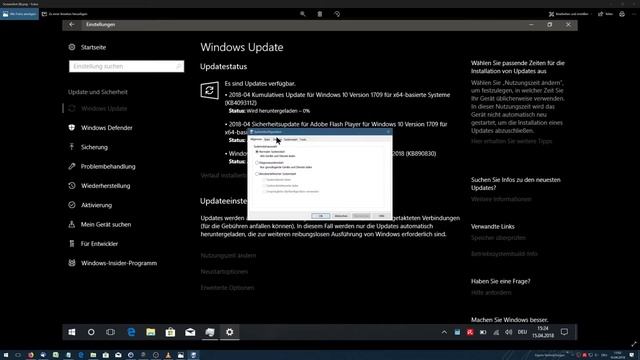Open Edge from the inner taskbar
Viewport: 640px width, 360px height.
coord(131,332)
